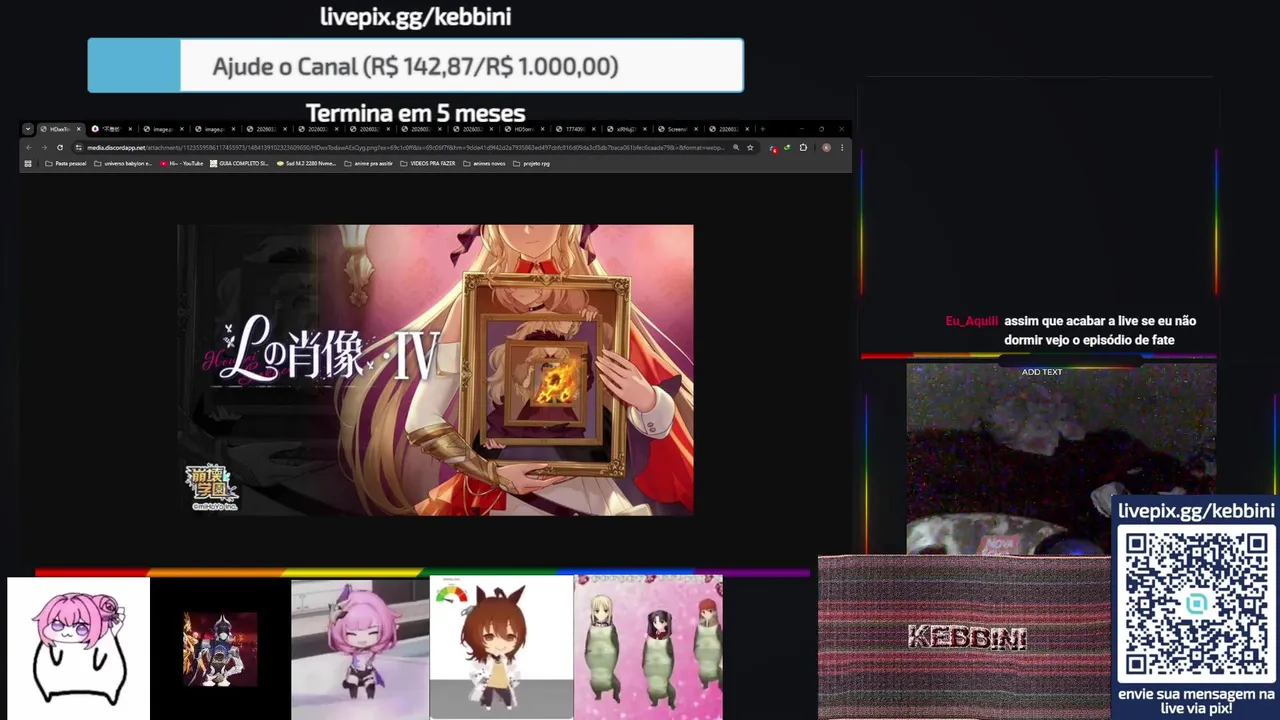Screen dimensions: 1280x720
Task: Close the 177409 tab
Action: click(x=594, y=129)
